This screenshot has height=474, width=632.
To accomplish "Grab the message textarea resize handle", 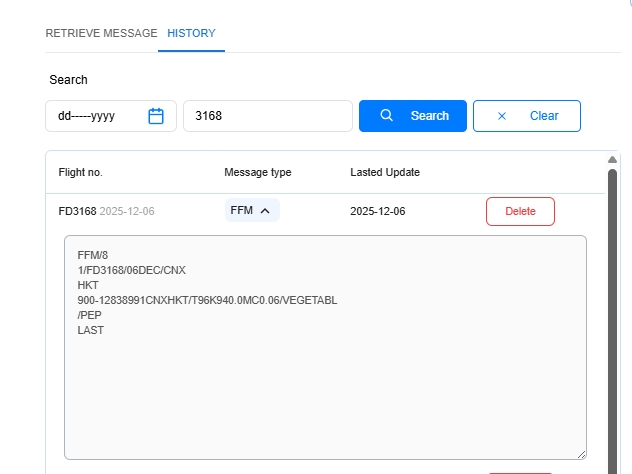I will coord(580,453).
